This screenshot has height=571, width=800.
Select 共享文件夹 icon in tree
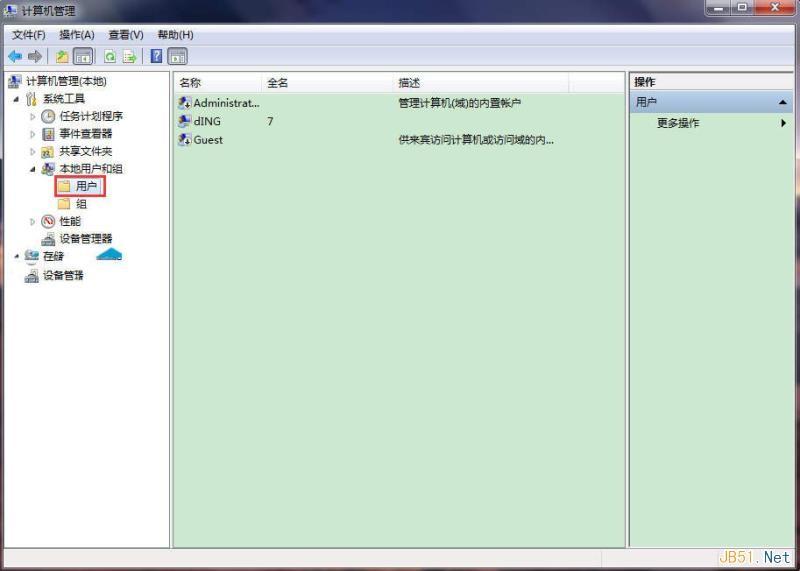coord(48,152)
